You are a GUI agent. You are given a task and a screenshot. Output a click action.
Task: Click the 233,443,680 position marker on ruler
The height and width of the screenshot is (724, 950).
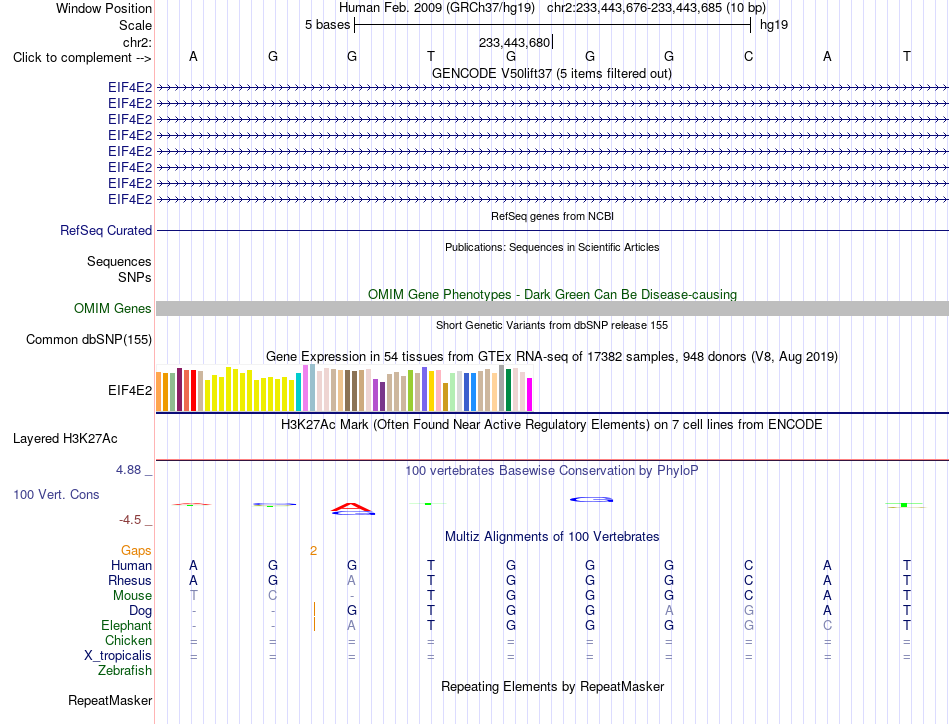516,42
